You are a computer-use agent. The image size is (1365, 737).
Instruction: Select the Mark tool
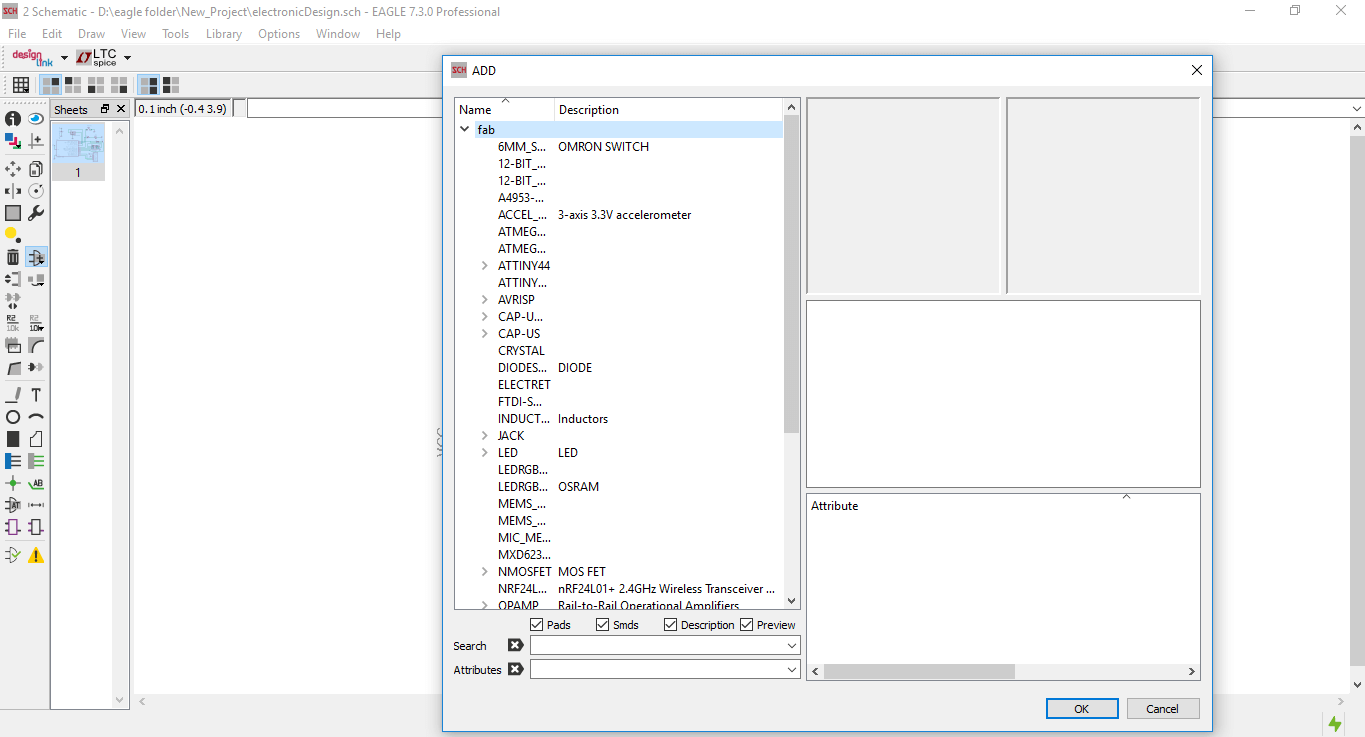[36, 141]
